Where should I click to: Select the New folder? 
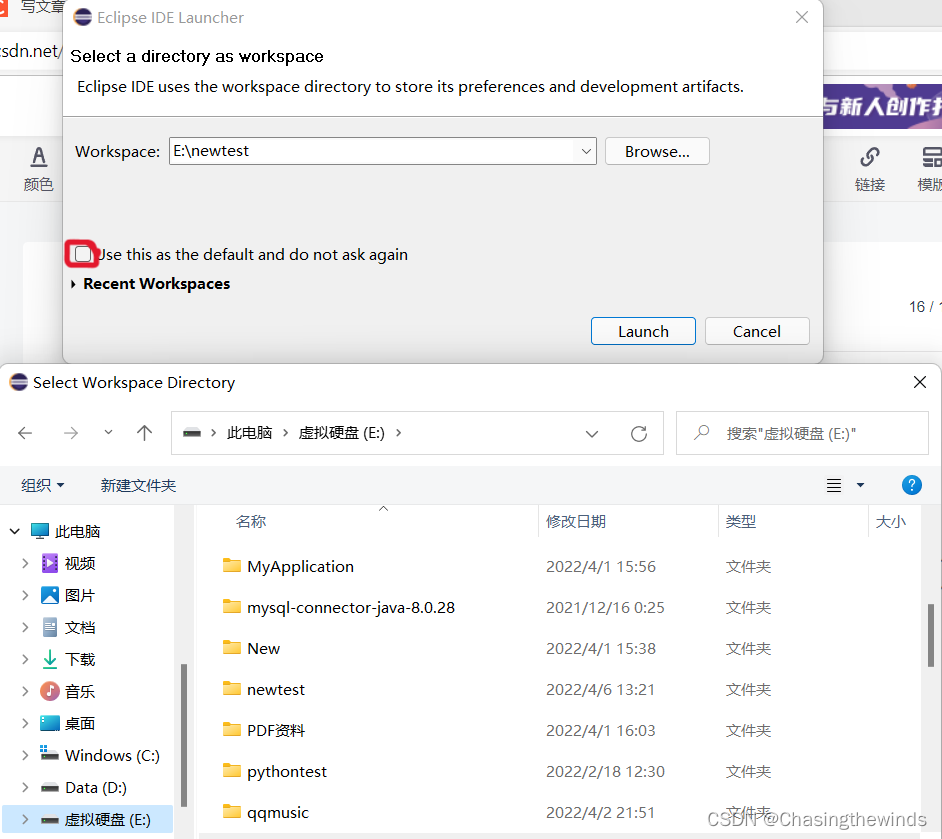point(263,649)
